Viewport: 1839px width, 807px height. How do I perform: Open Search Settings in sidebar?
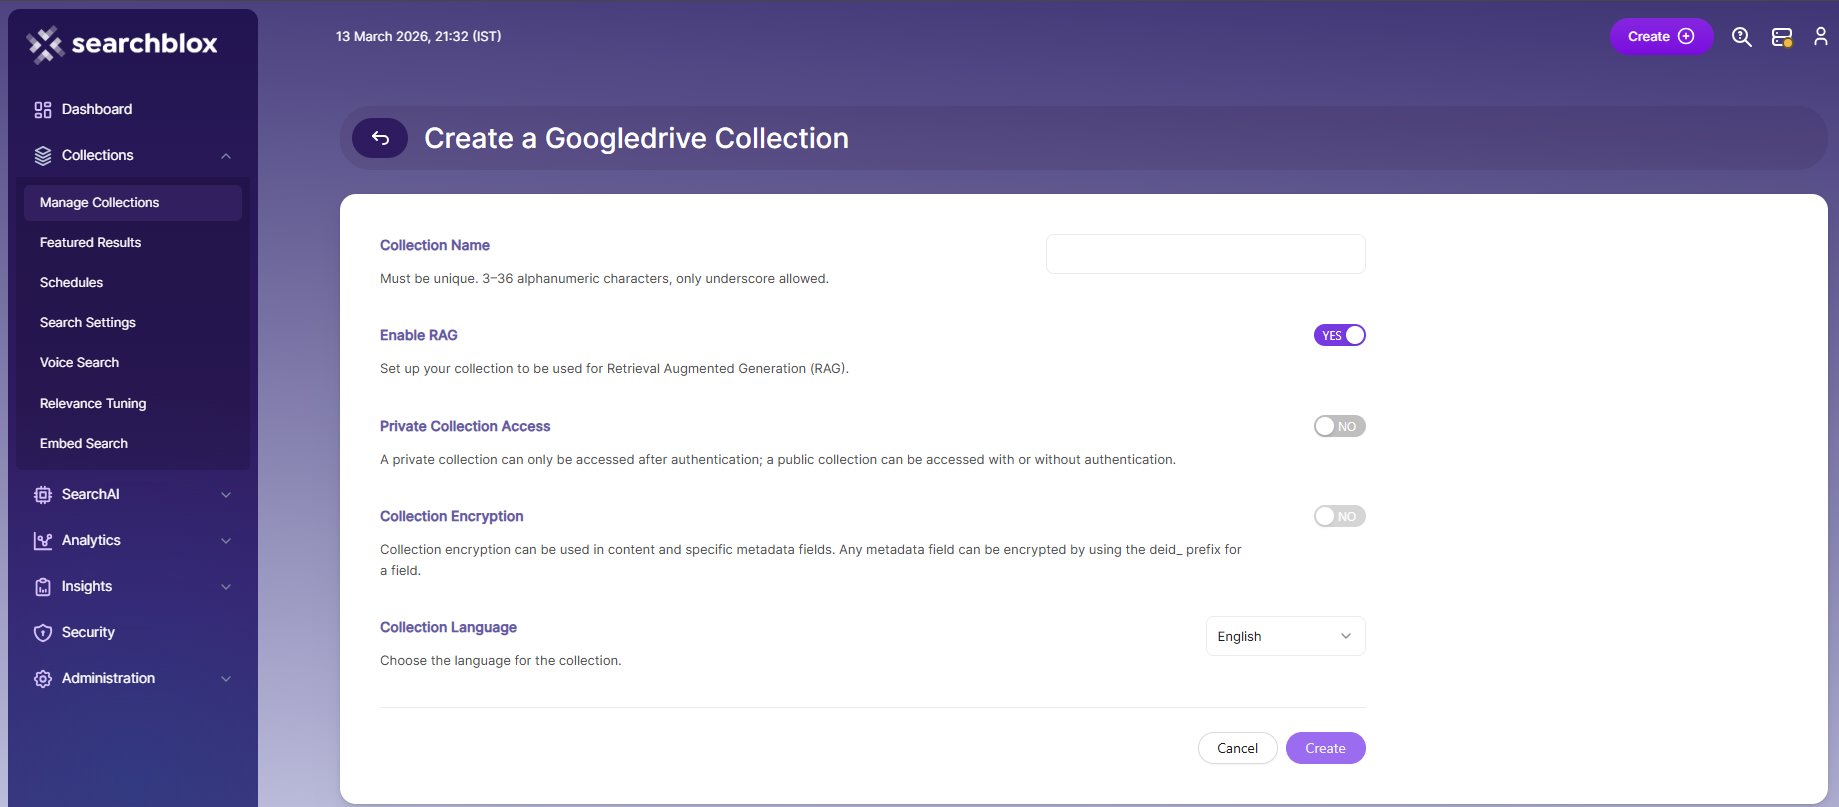(x=133, y=323)
